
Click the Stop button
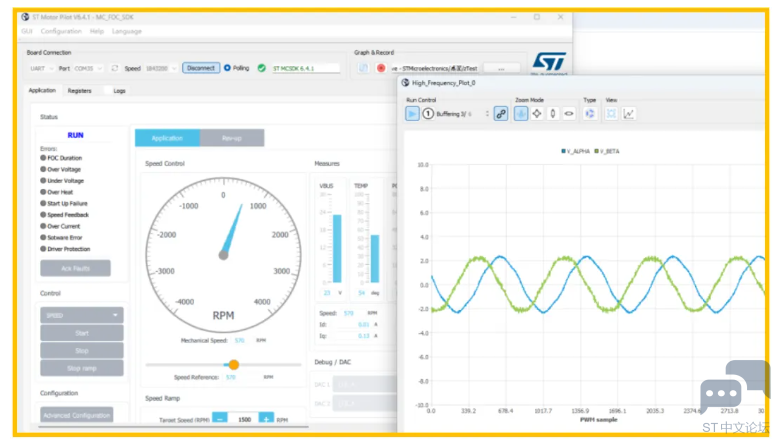pos(82,351)
